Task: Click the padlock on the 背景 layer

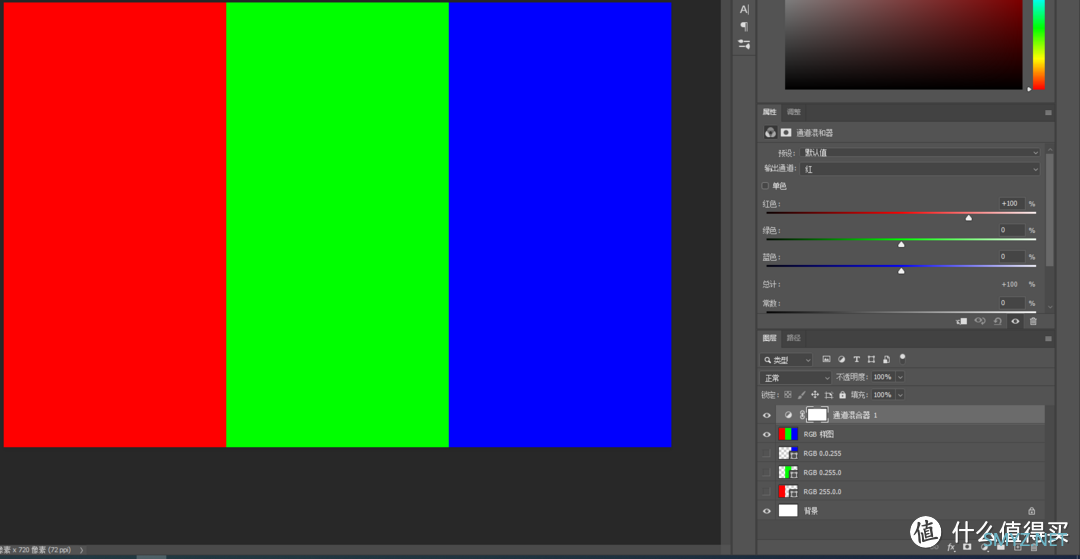Action: point(1031,511)
